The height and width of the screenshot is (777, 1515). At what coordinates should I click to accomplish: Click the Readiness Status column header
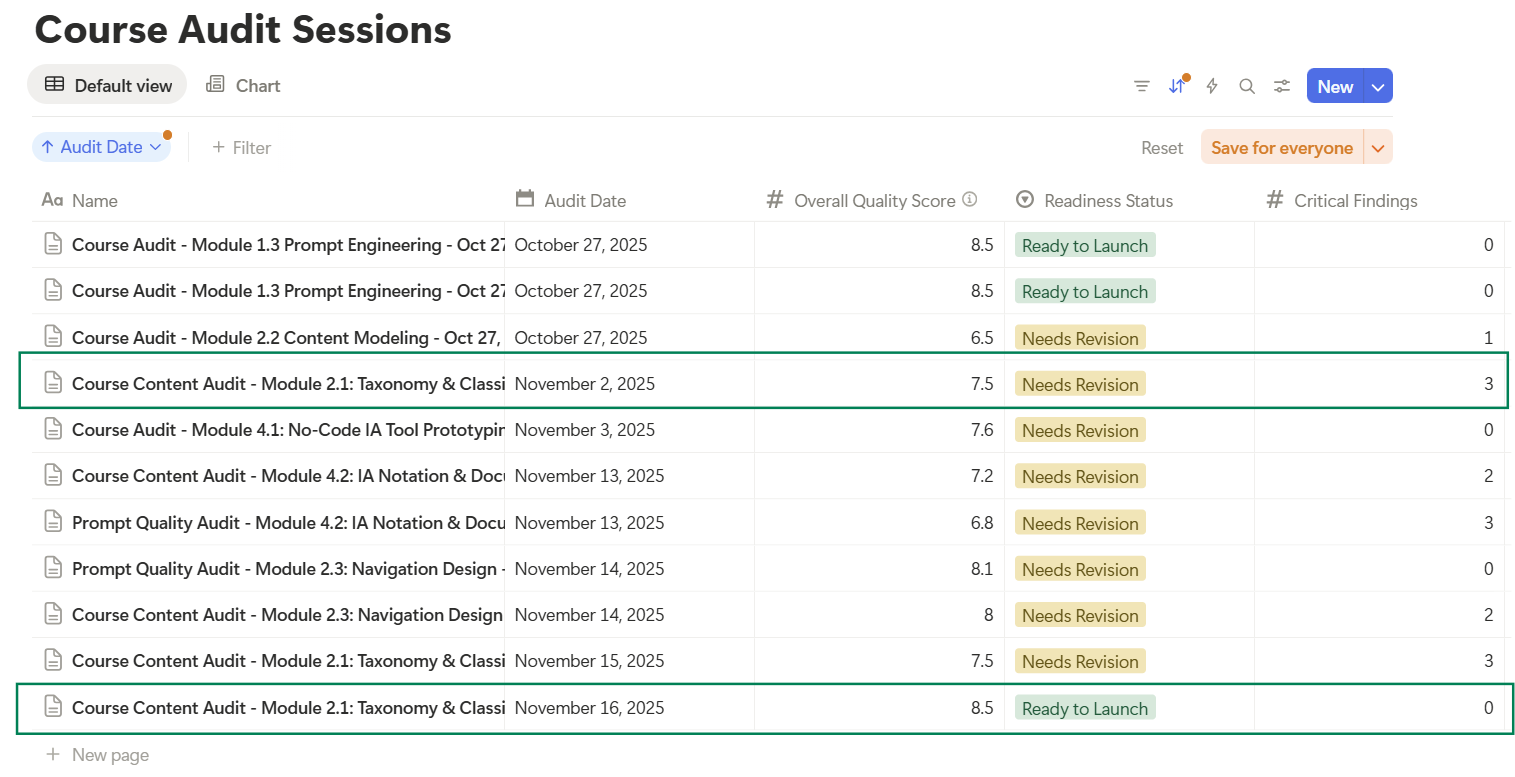1108,201
